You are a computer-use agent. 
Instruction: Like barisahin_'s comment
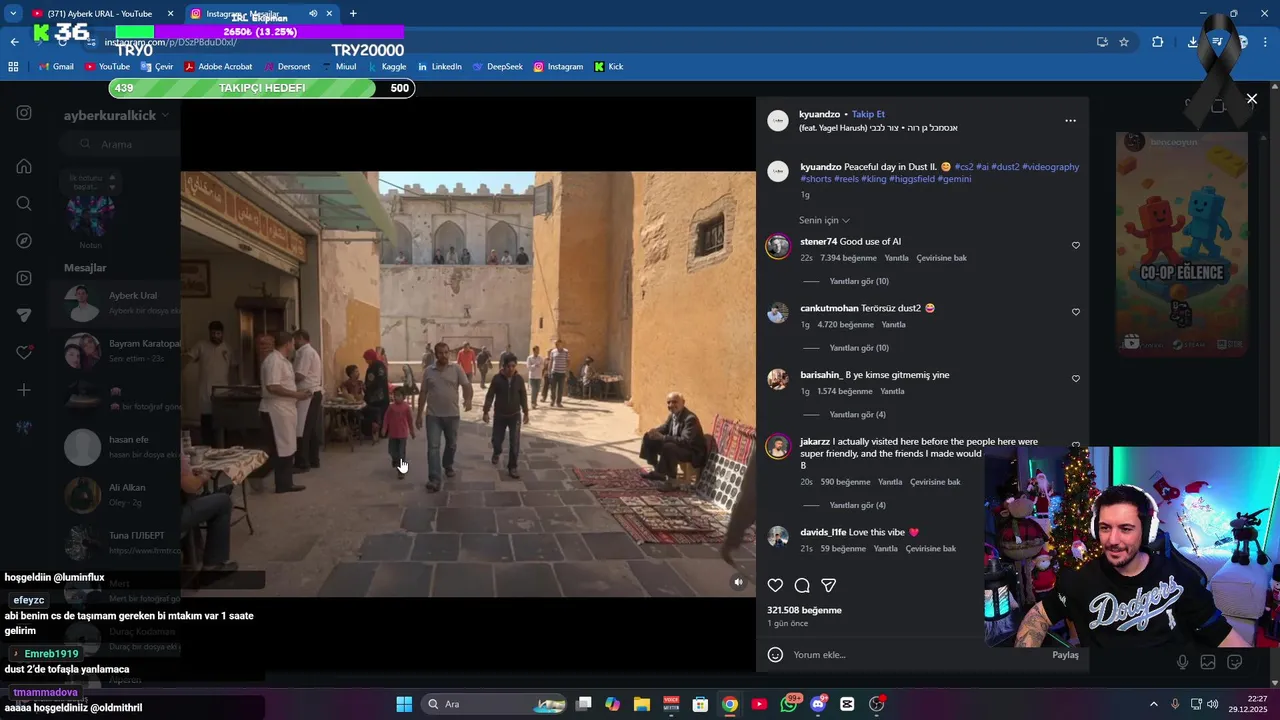pos(1076,379)
